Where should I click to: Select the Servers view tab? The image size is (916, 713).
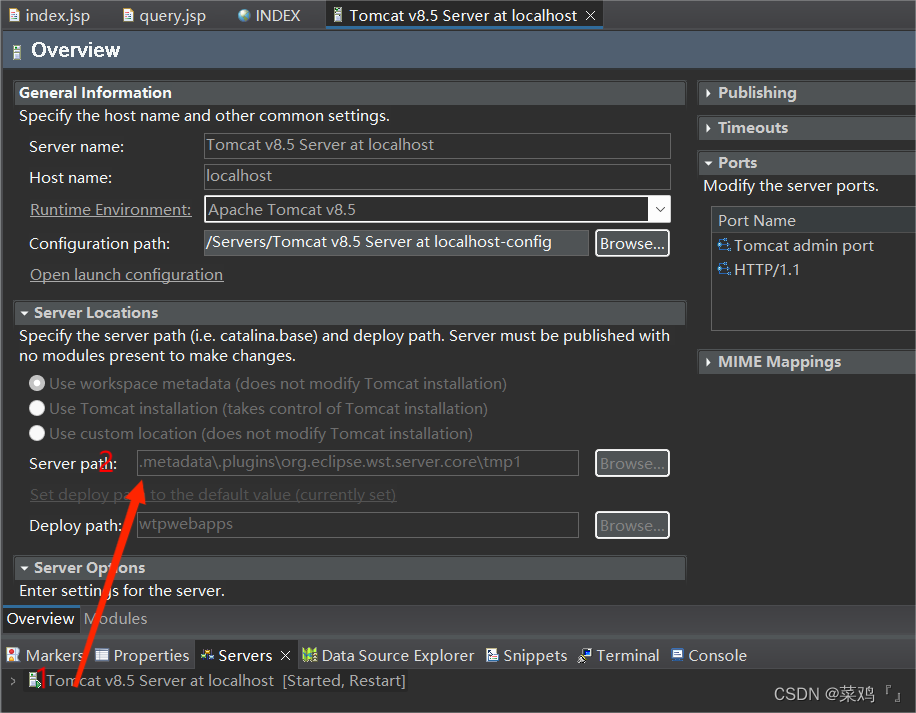point(245,655)
